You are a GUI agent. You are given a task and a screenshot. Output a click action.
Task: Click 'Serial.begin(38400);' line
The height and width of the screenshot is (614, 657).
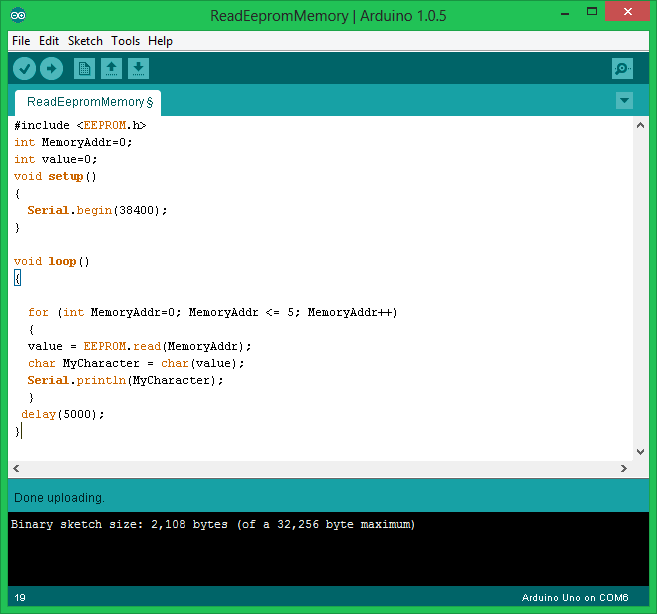pyautogui.click(x=97, y=210)
